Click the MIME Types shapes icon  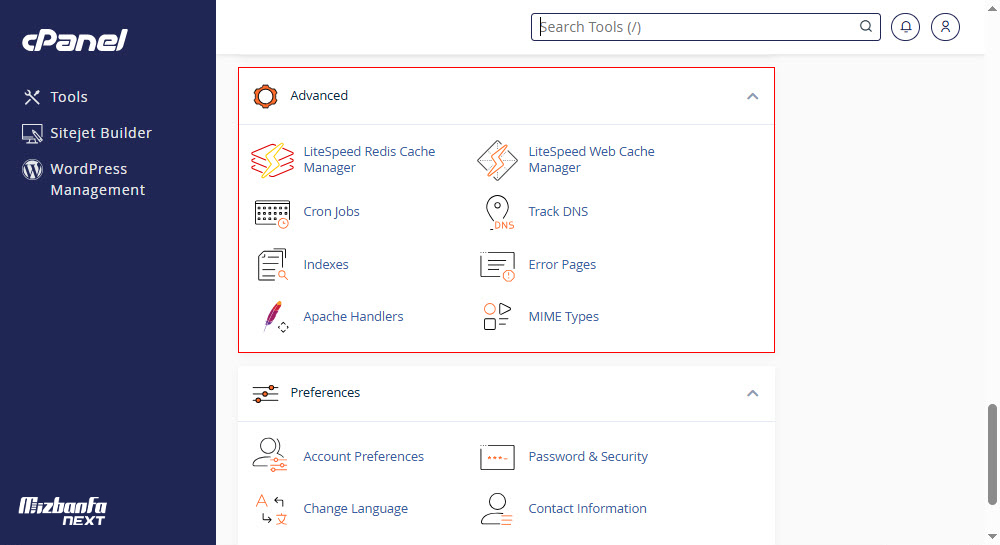coord(497,316)
